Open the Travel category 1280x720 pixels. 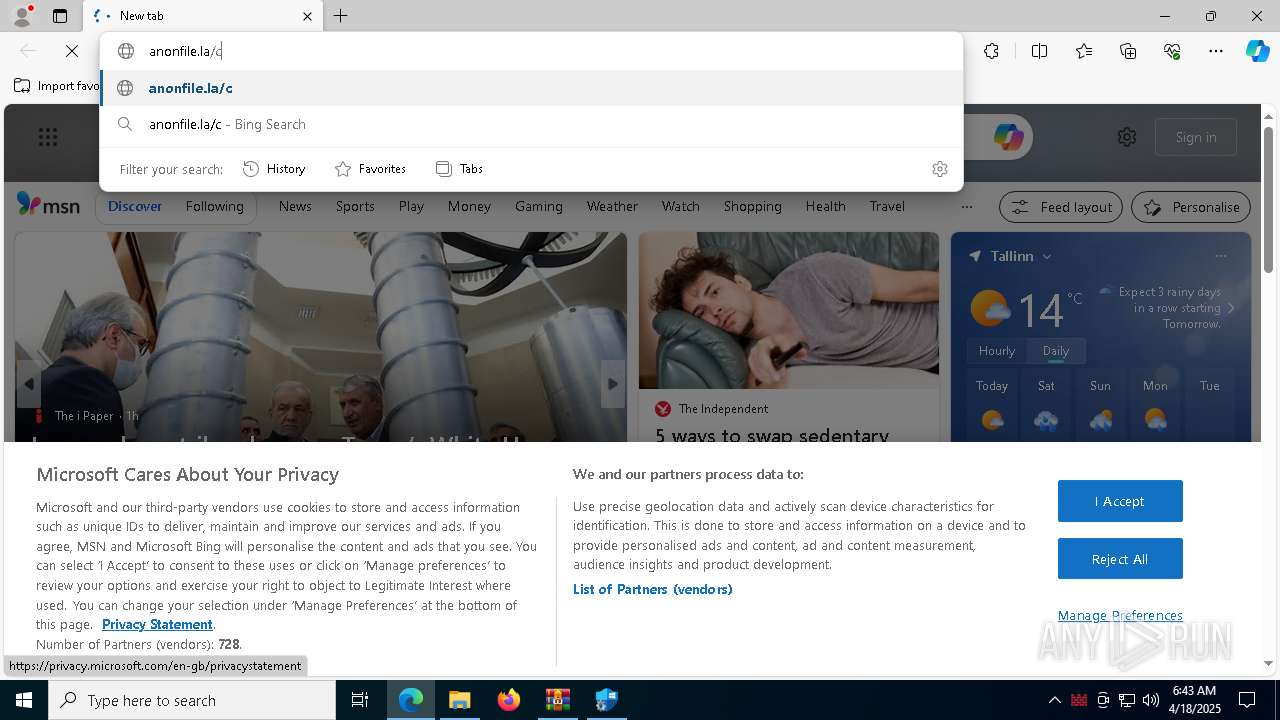[x=887, y=206]
